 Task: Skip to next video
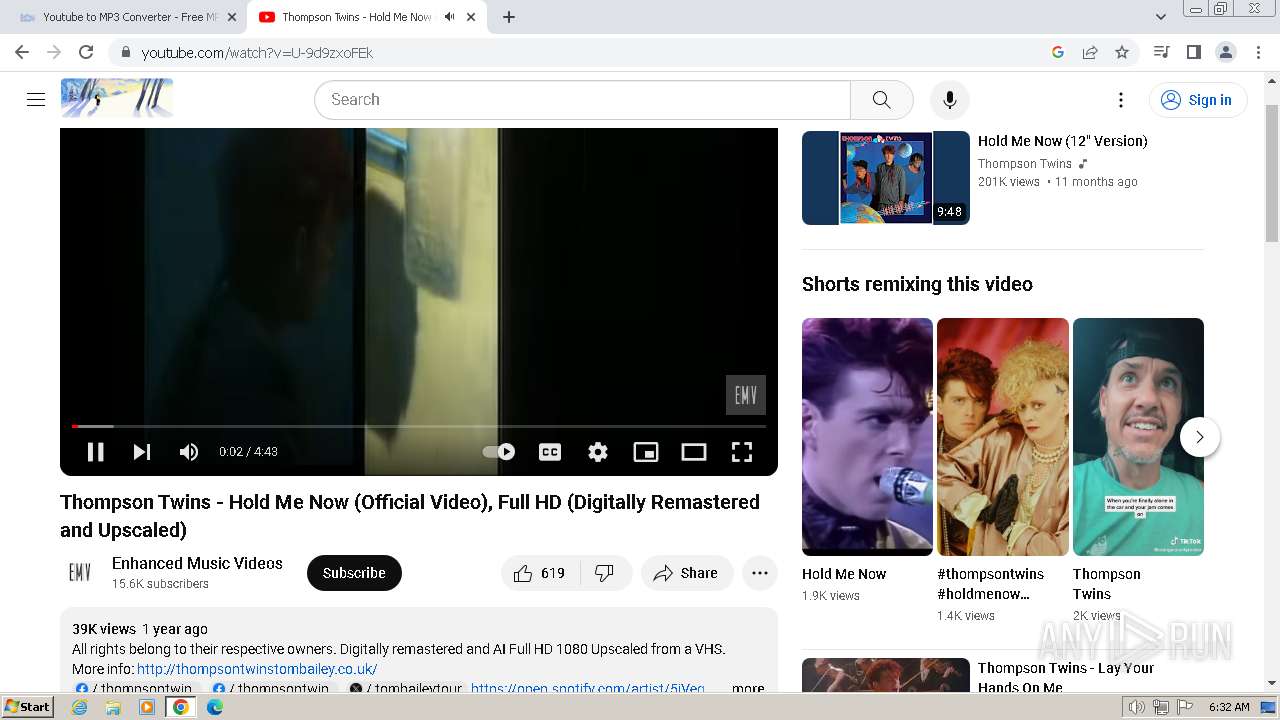coord(142,452)
